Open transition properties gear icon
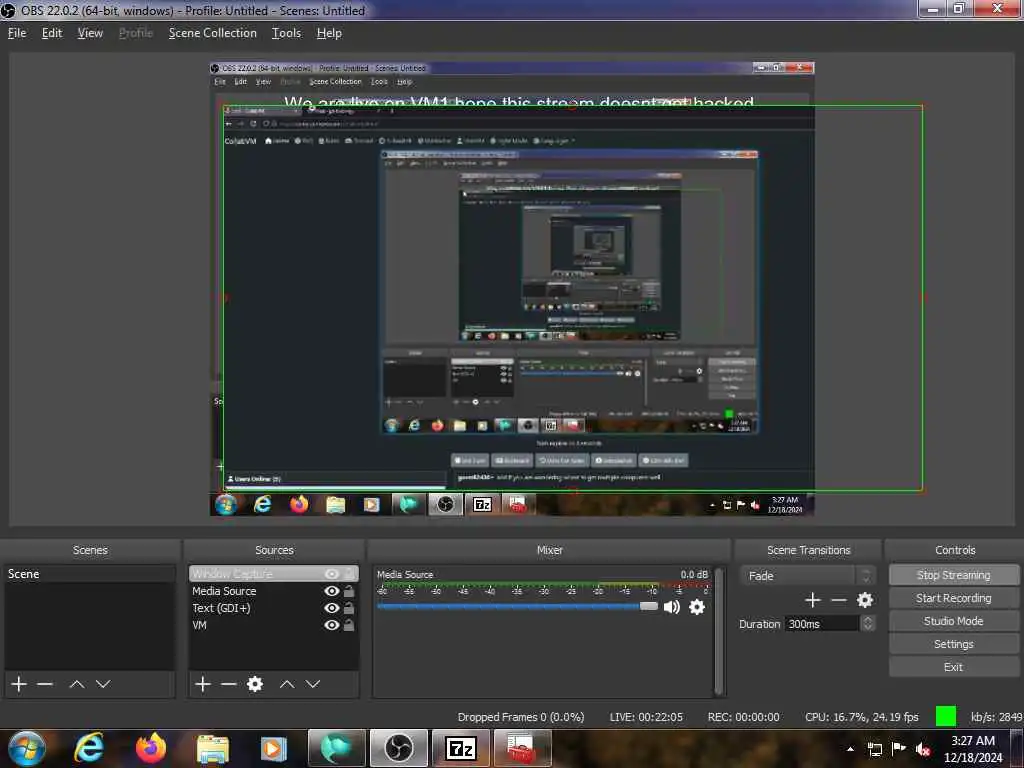Image resolution: width=1024 pixels, height=768 pixels. (865, 600)
